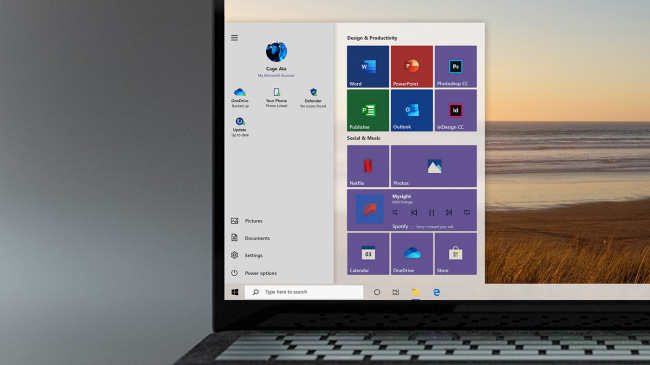This screenshot has width=650, height=365.
Task: Pause the Spotify playback
Action: tap(432, 212)
